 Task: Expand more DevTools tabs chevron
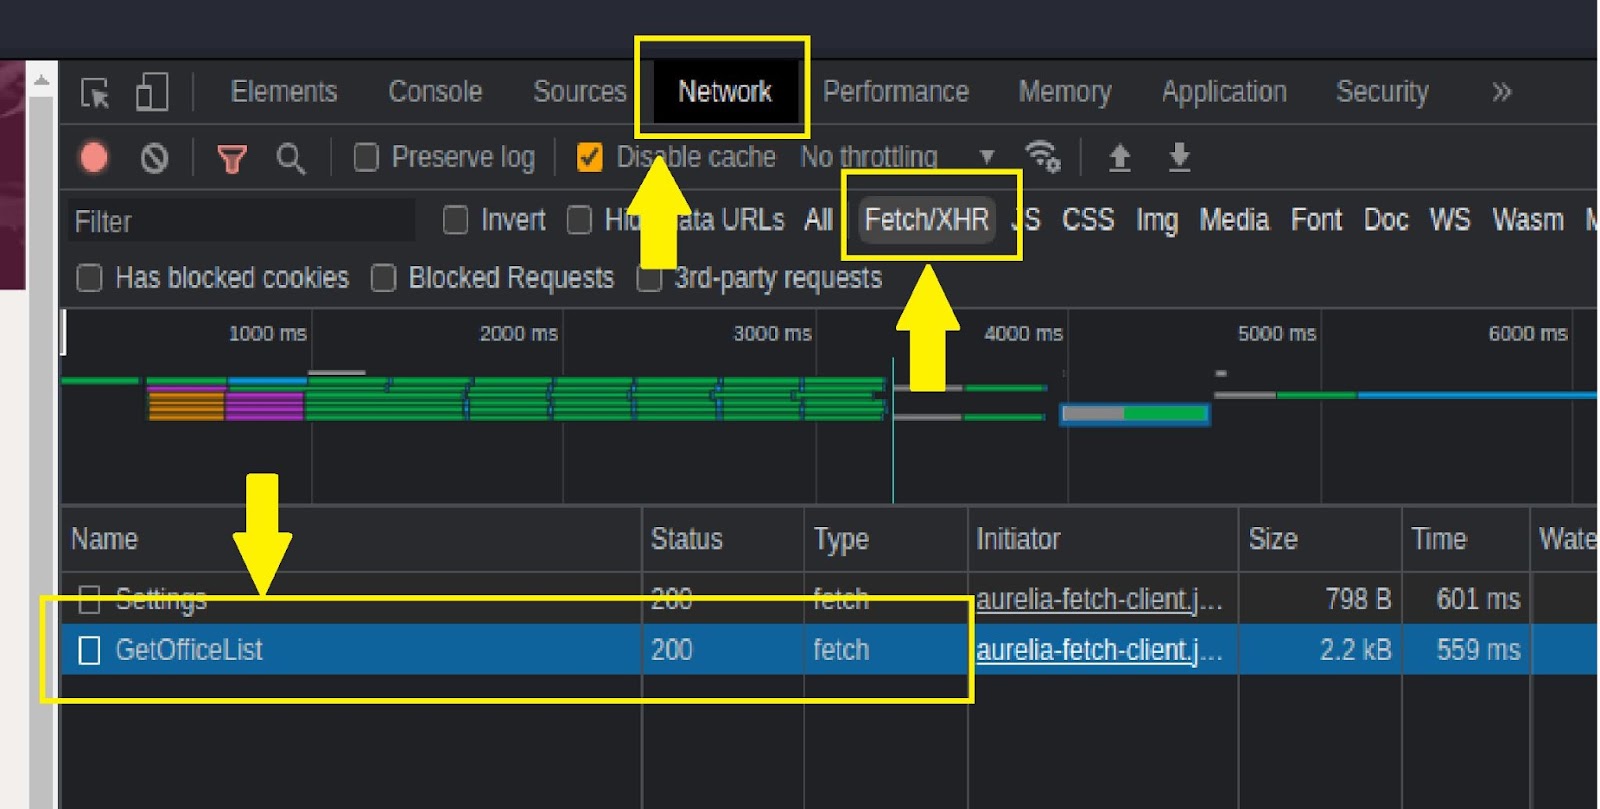(x=1501, y=92)
